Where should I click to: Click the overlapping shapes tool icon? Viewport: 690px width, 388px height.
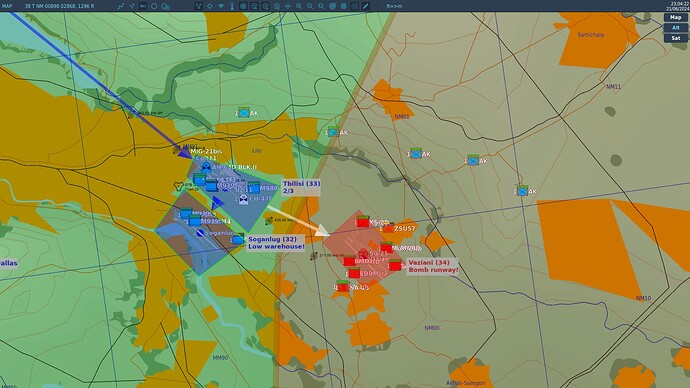[x=165, y=6]
